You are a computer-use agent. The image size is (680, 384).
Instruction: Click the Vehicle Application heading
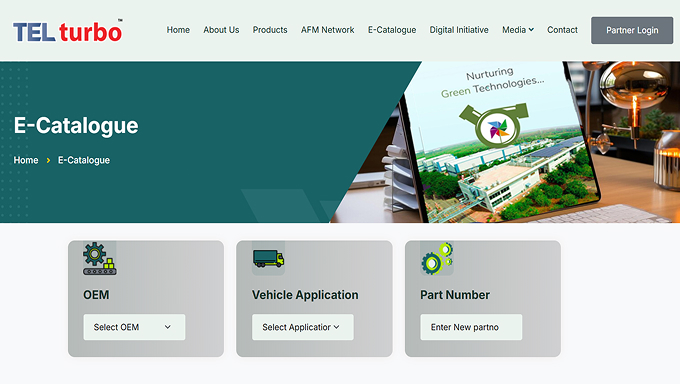coord(305,295)
